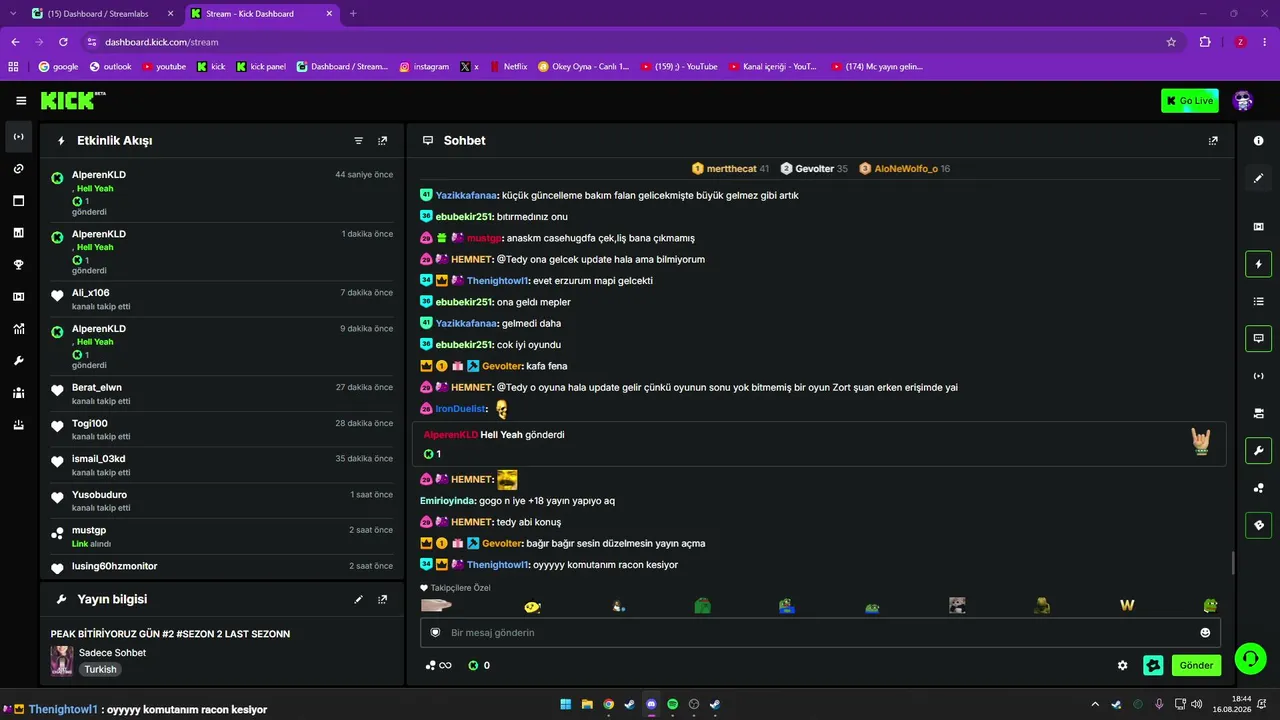
Task: Open the bar chart icon in left sidebar
Action: tap(18, 233)
